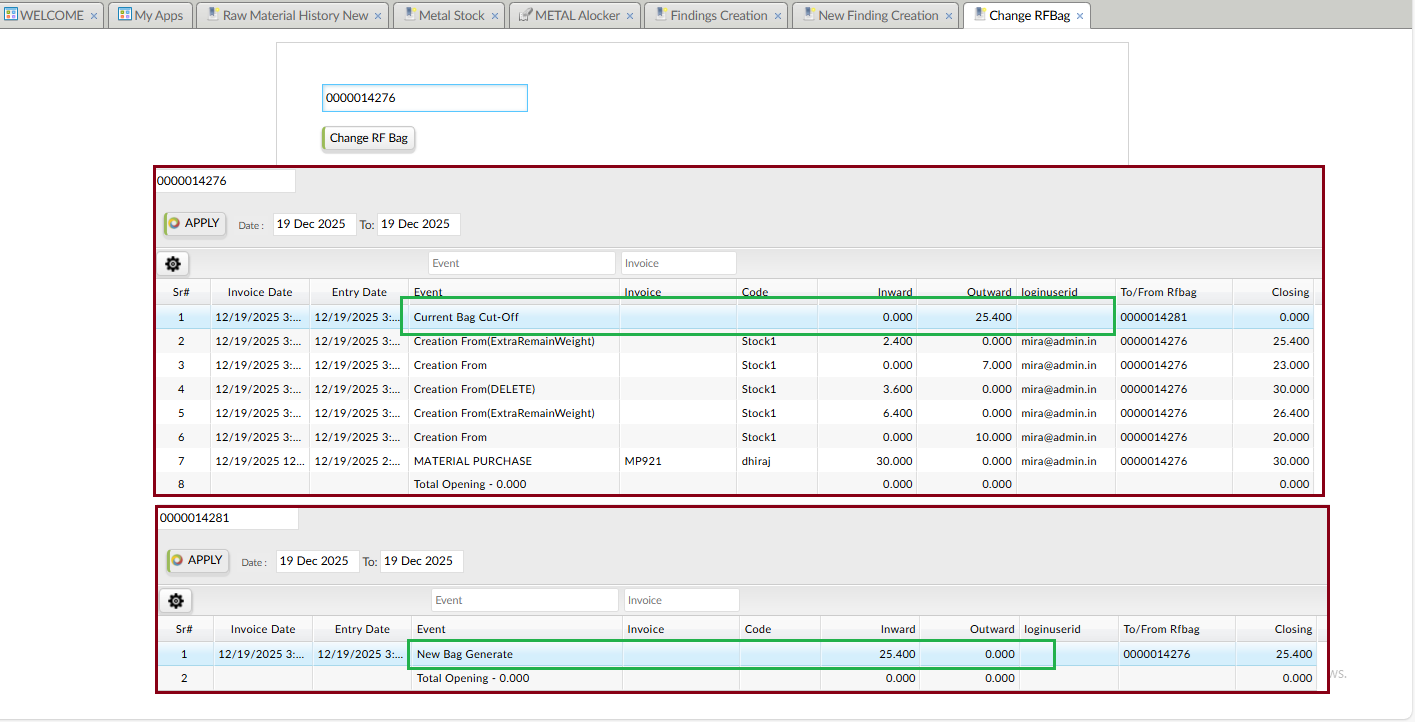Viewport: 1415px width, 722px height.
Task: Click the gear settings icon in lower grid
Action: [176, 601]
